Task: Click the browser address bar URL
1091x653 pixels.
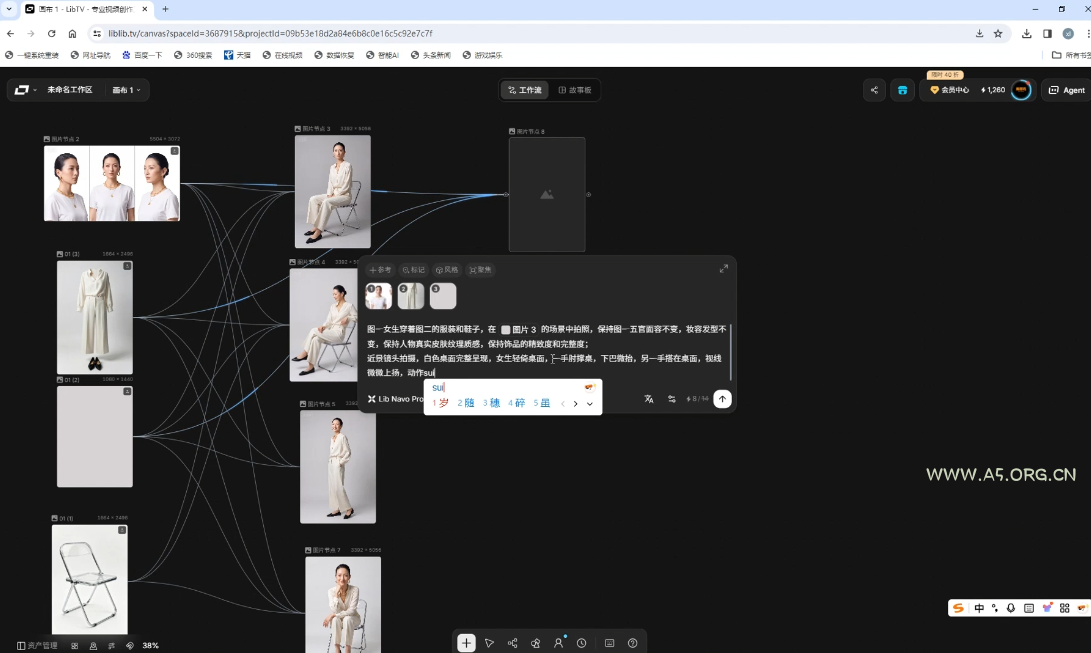Action: tap(270, 33)
